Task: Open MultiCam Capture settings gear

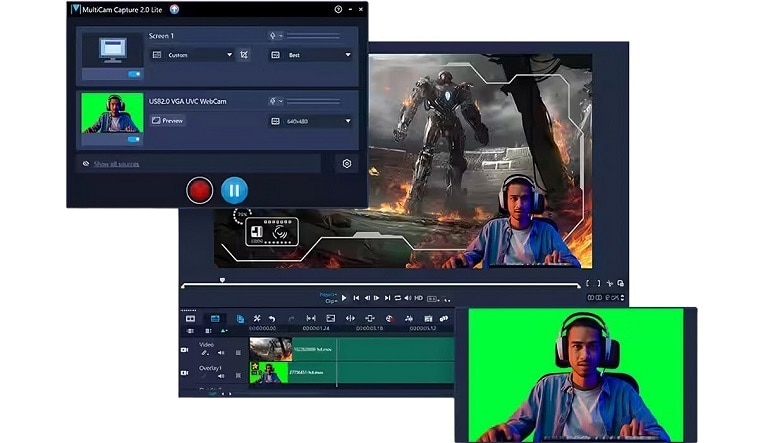Action: click(347, 164)
